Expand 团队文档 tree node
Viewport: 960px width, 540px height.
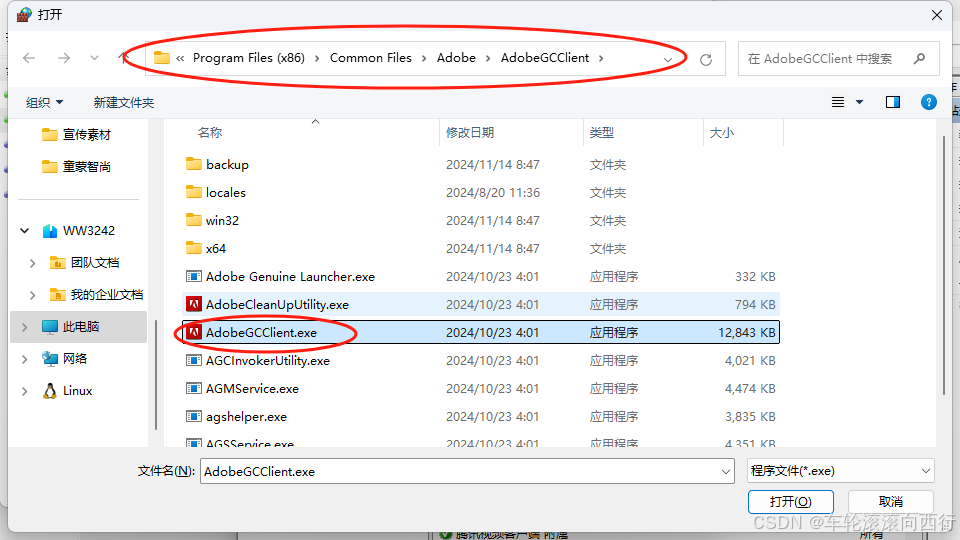[x=32, y=263]
